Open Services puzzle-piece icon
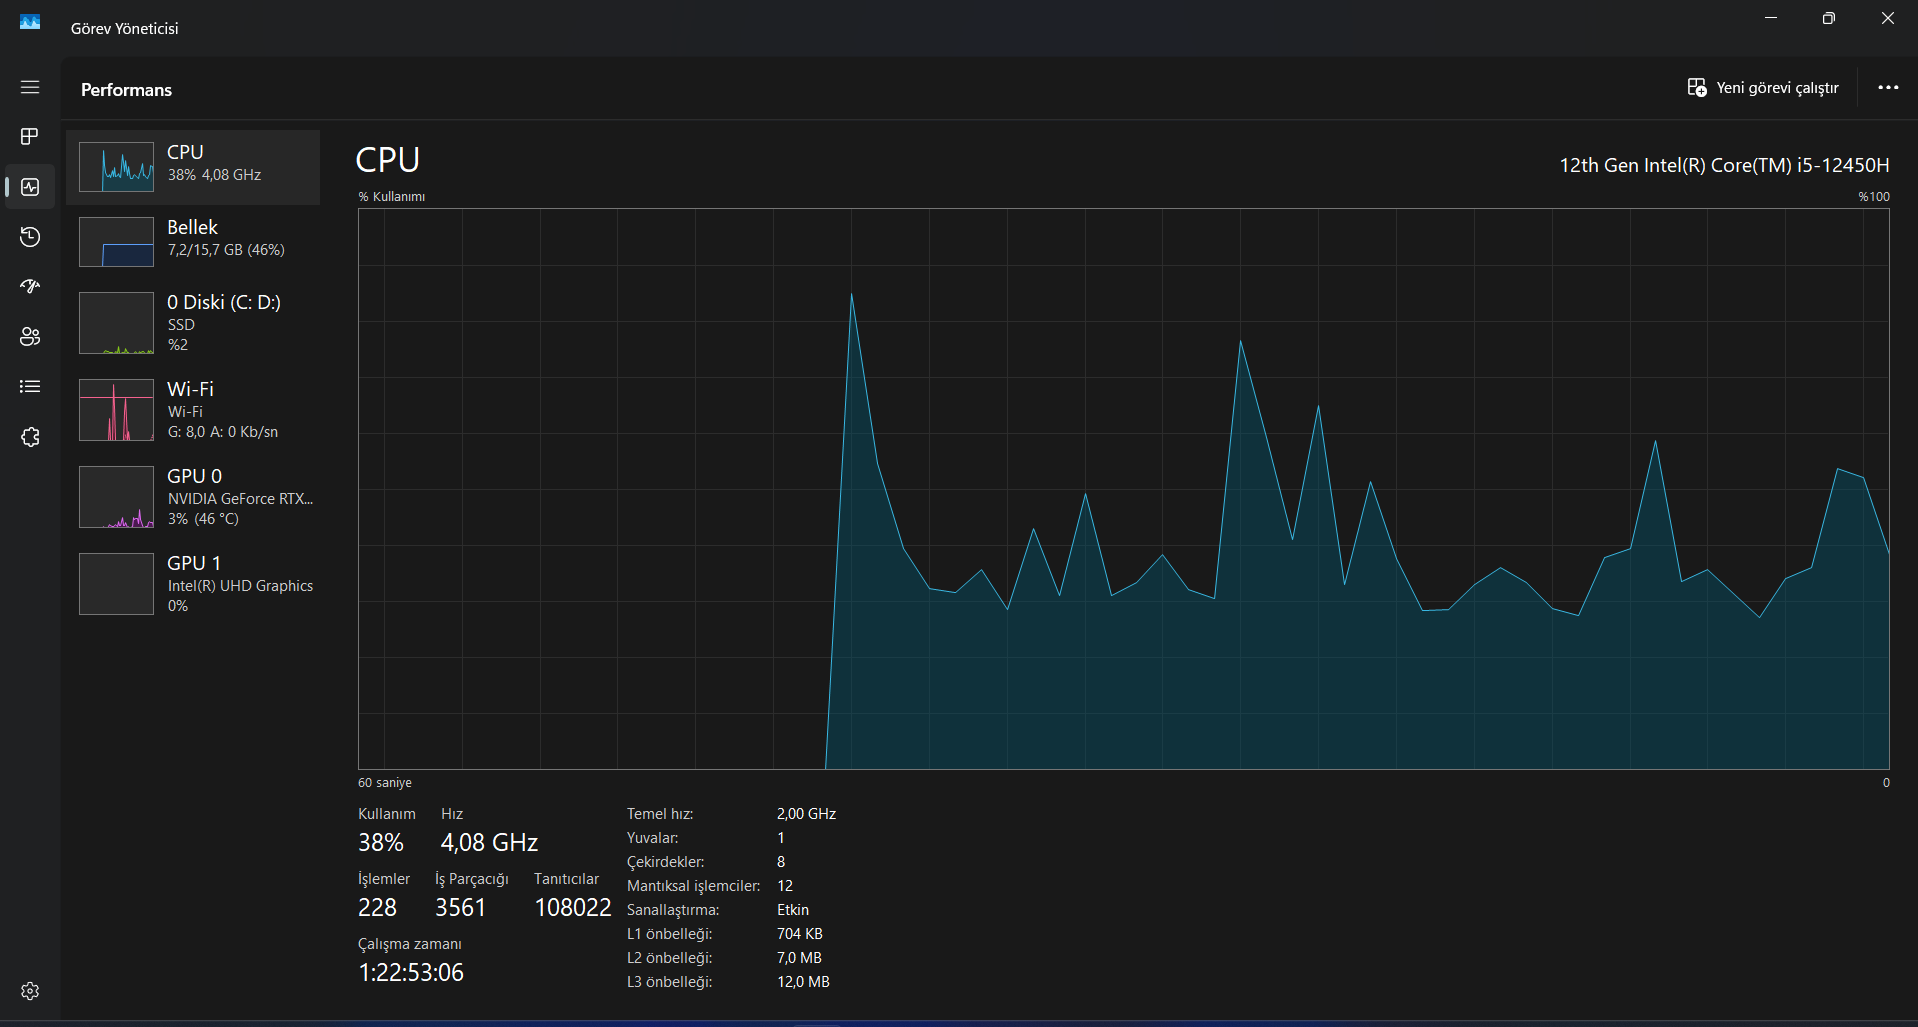This screenshot has width=1918, height=1027. pyautogui.click(x=30, y=437)
